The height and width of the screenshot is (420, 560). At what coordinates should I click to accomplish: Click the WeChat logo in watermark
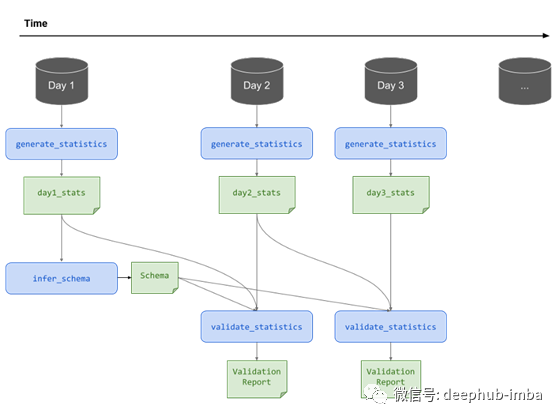[x=376, y=395]
